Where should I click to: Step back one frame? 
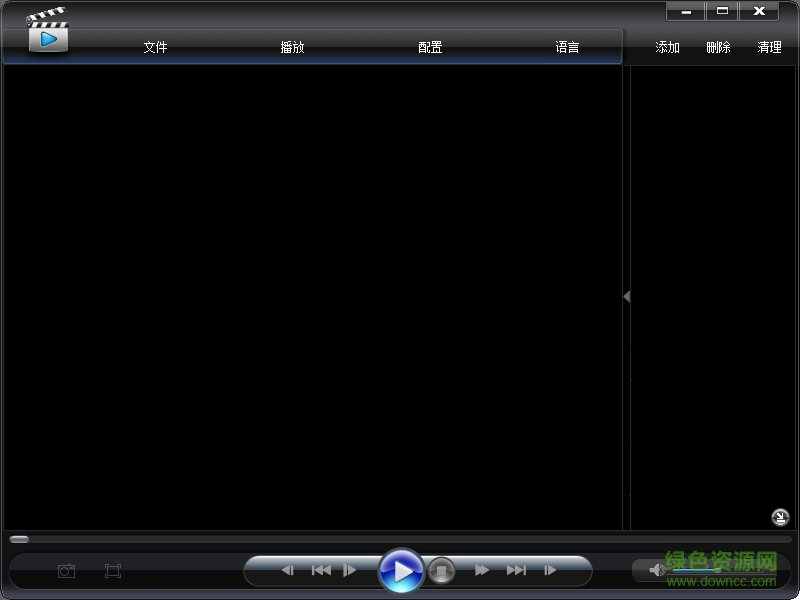(288, 569)
